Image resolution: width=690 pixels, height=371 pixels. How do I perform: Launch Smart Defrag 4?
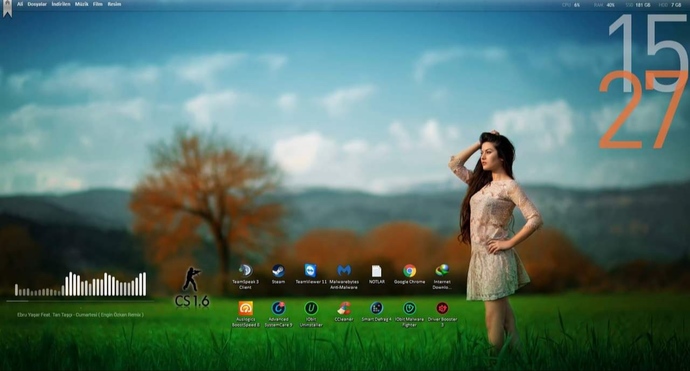coord(377,312)
